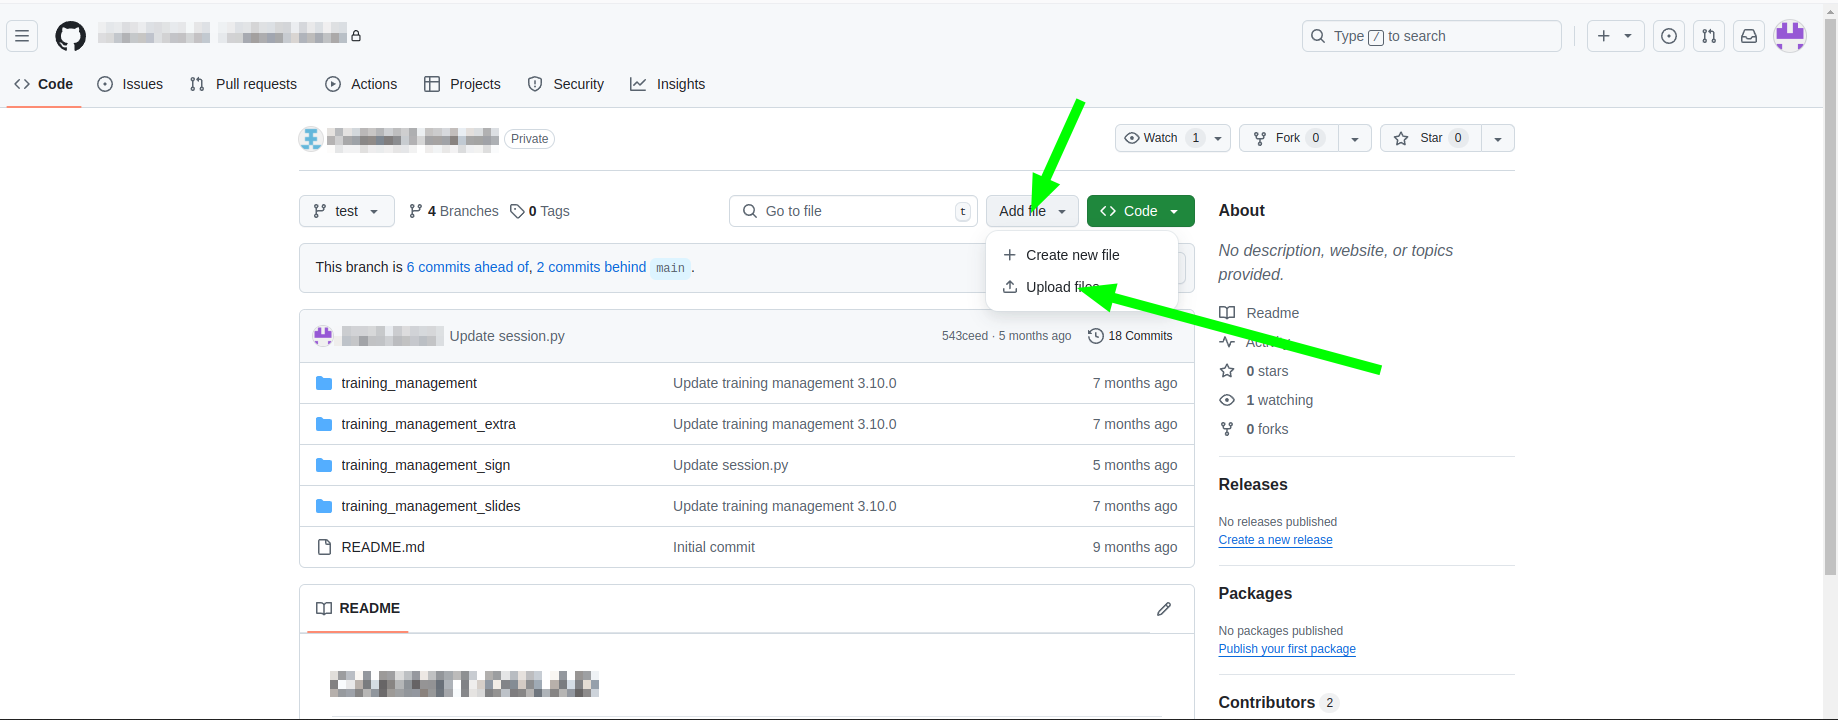Click the user avatar in top right

pos(1789,36)
